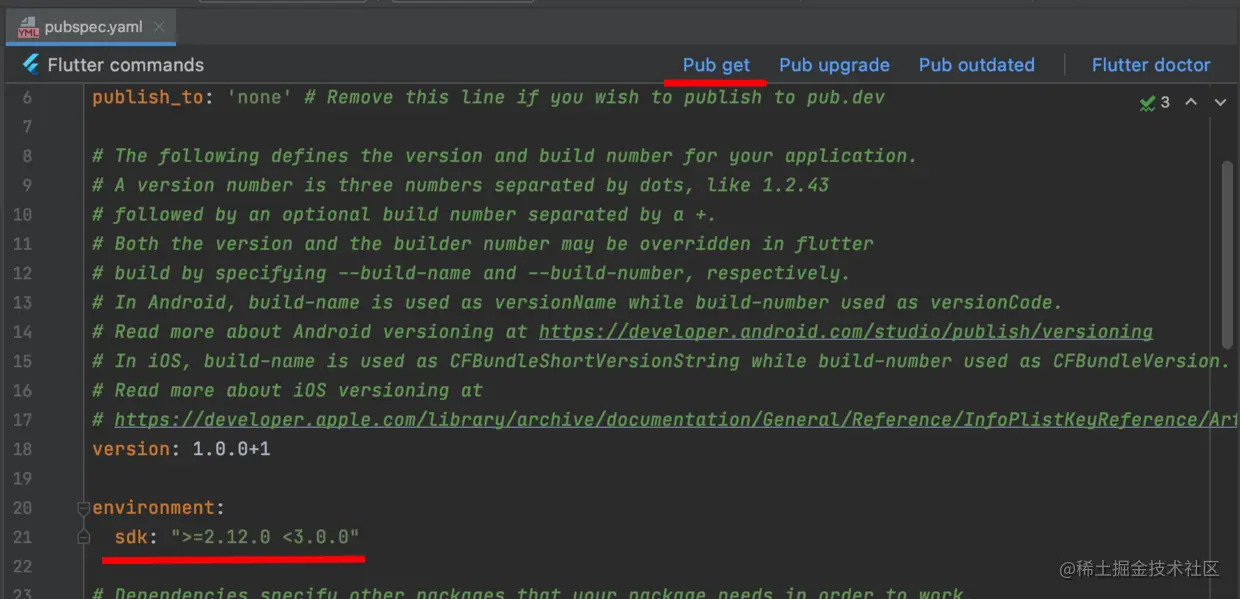This screenshot has width=1240, height=599.
Task: Click the YML file icon on pubspec.yaml tab
Action: point(28,27)
